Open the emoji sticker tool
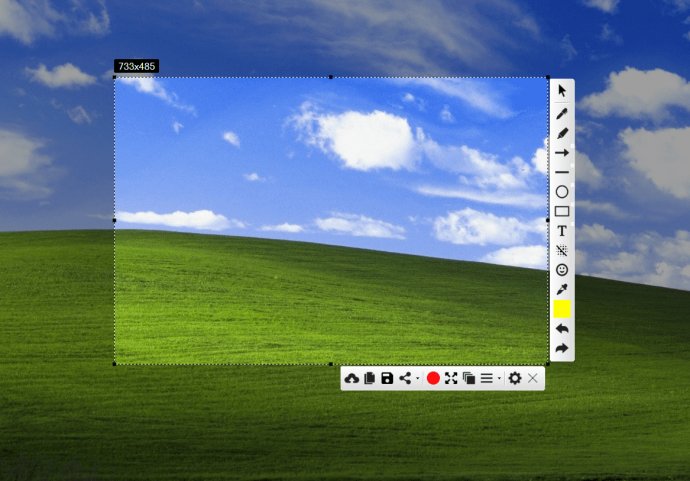690x481 pixels. [x=562, y=270]
